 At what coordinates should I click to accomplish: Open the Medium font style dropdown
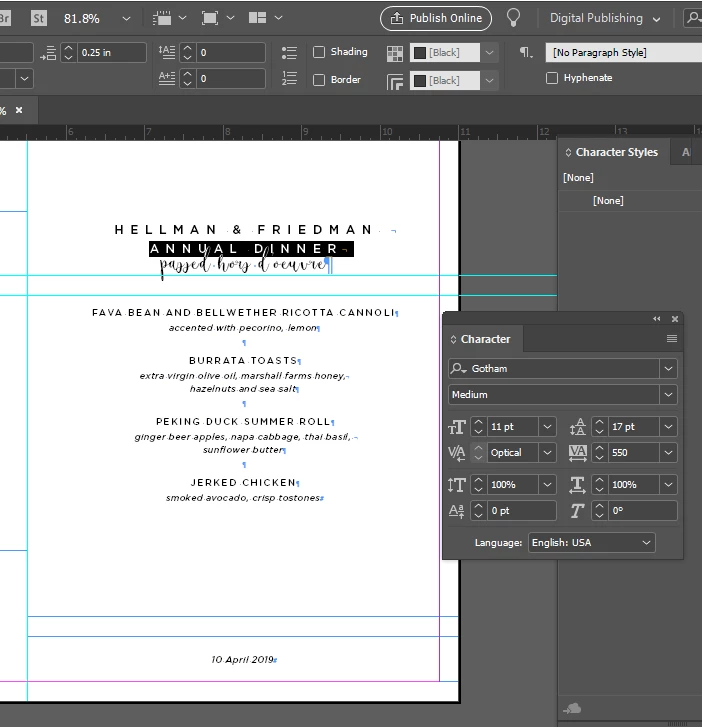668,395
